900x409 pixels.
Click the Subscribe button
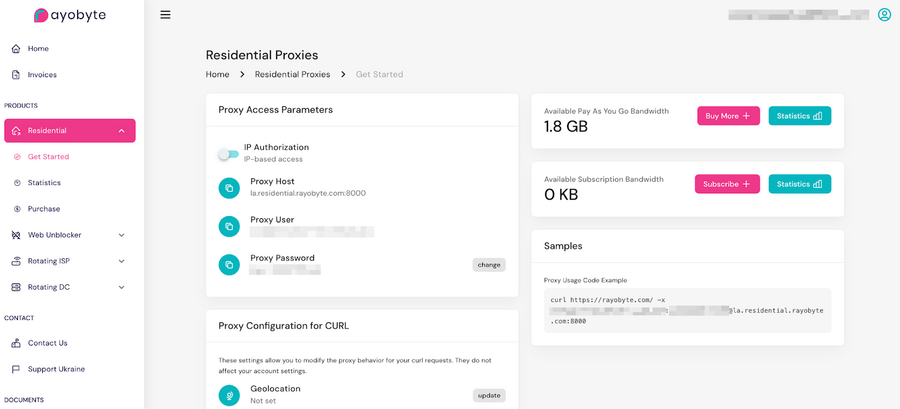pos(727,184)
